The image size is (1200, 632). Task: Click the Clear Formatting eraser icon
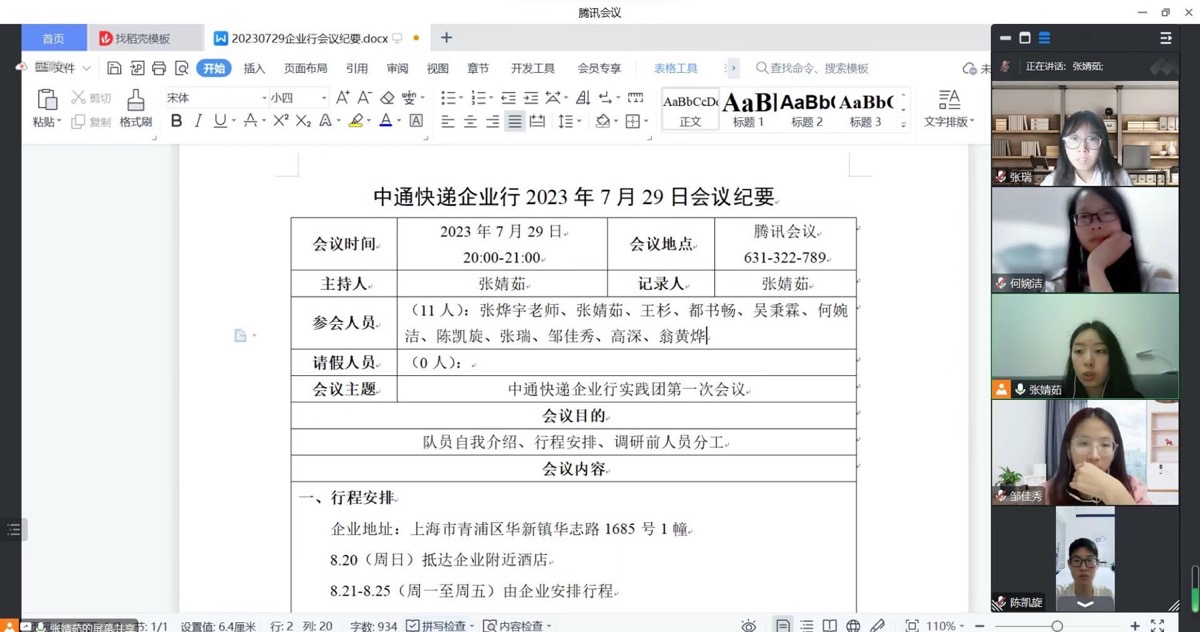point(387,98)
